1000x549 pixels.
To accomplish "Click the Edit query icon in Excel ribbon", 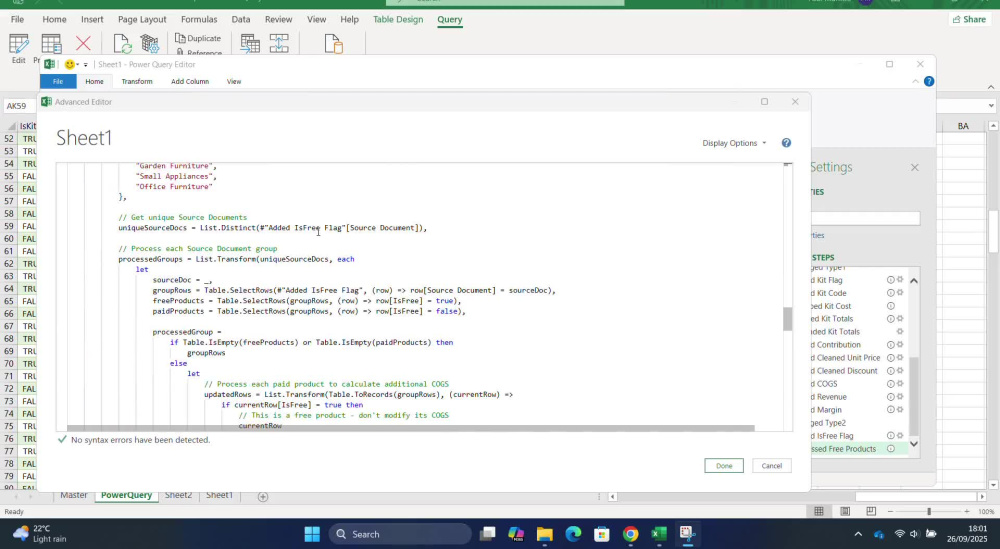I will [x=18, y=43].
